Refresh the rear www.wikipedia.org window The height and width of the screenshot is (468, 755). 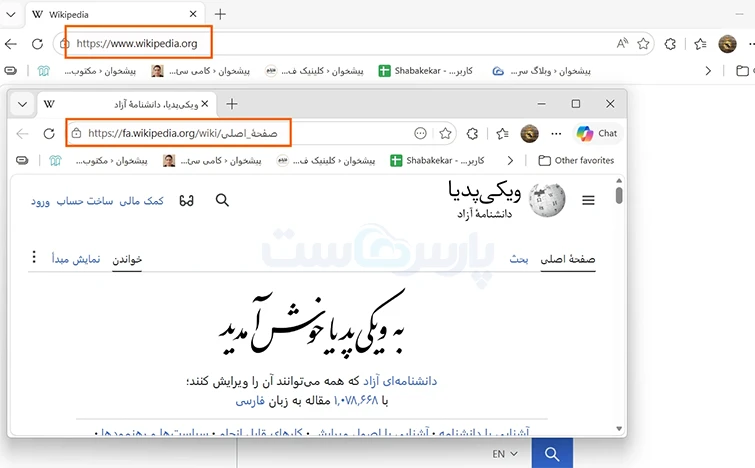tap(38, 44)
